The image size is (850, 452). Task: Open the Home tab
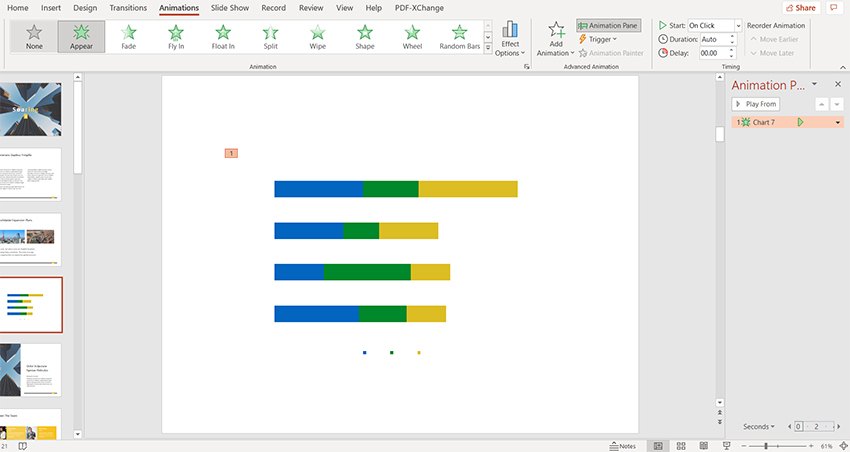tap(18, 8)
